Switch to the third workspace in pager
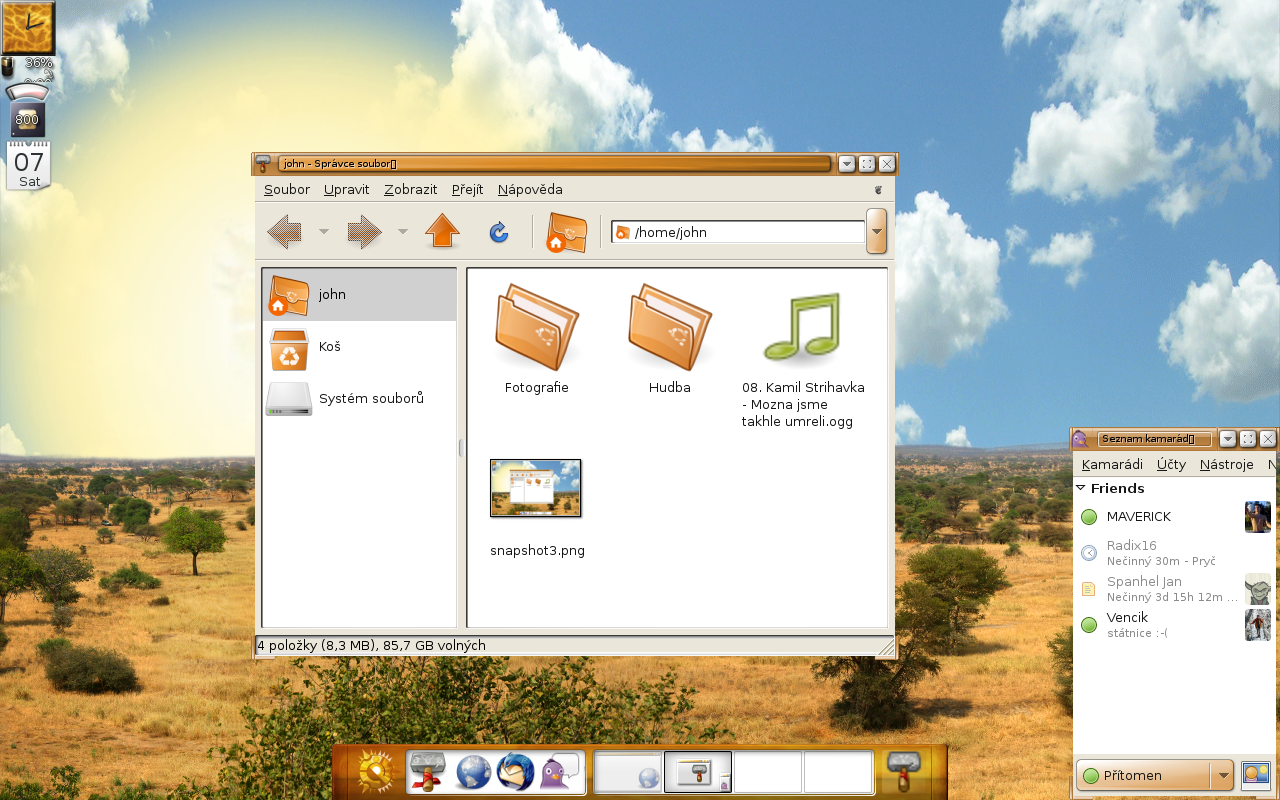1280x800 pixels. [x=768, y=773]
